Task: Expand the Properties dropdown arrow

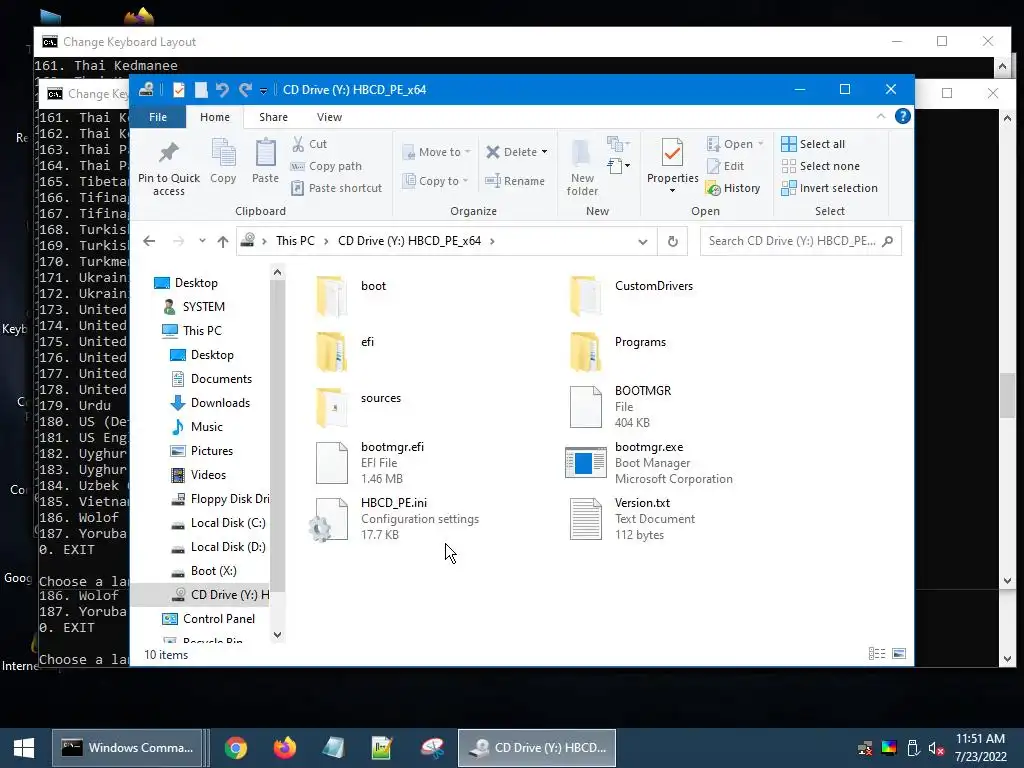Action: 672,191
